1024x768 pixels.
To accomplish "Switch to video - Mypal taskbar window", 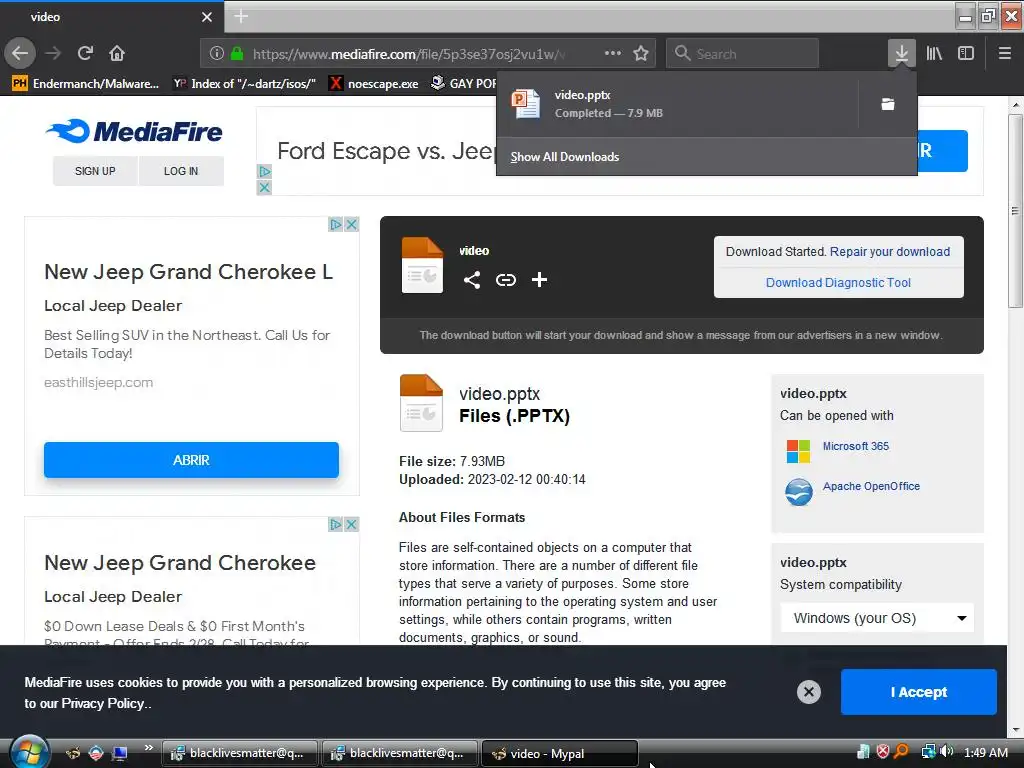I will [559, 754].
